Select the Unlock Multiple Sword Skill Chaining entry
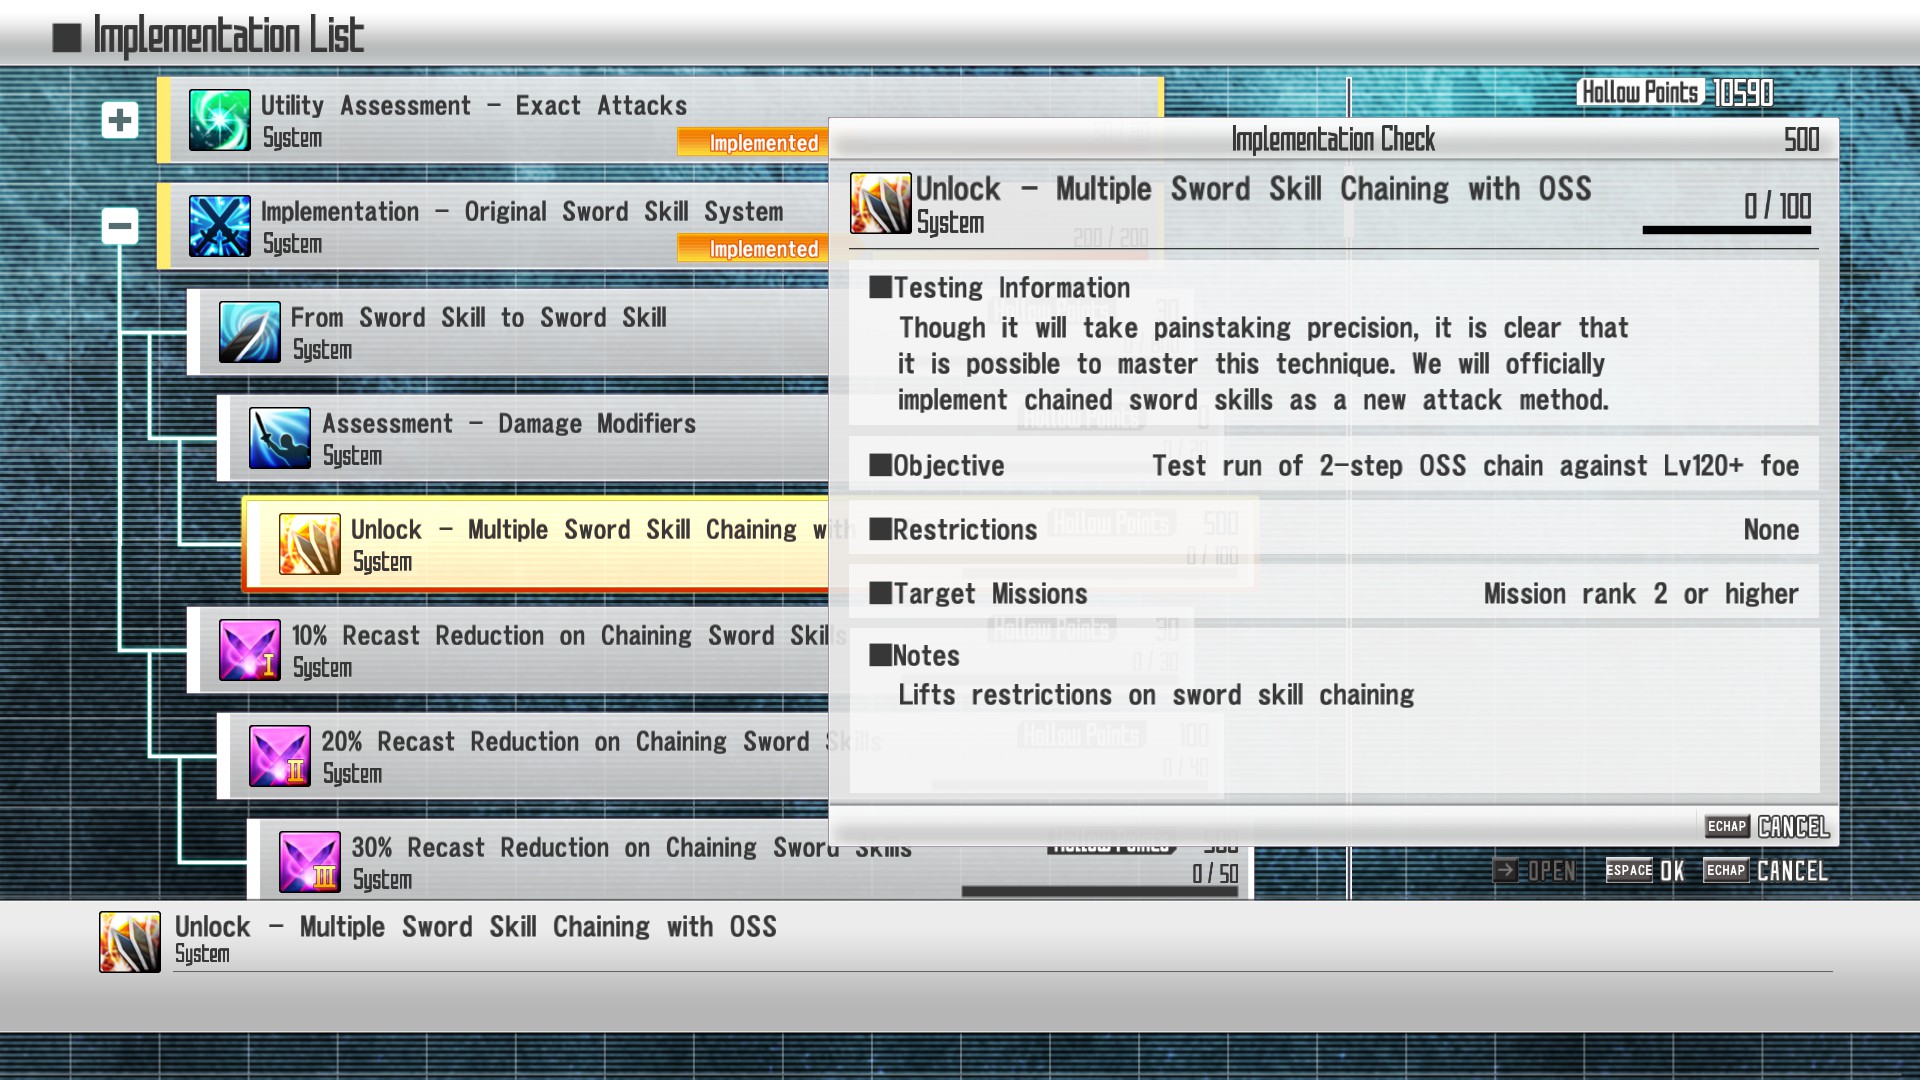The width and height of the screenshot is (1920, 1080). [560, 544]
